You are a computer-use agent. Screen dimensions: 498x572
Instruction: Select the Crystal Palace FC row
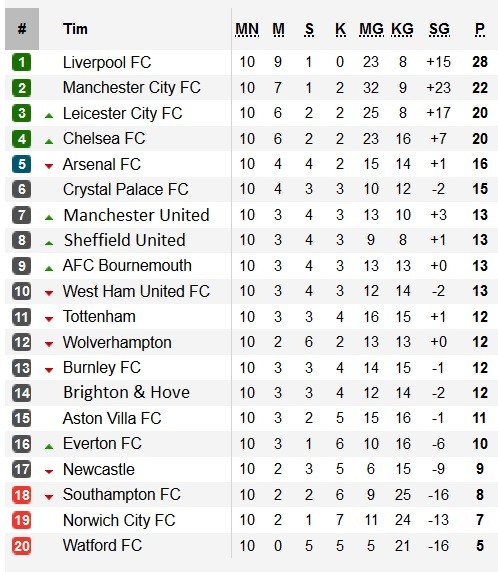pyautogui.click(x=251, y=189)
